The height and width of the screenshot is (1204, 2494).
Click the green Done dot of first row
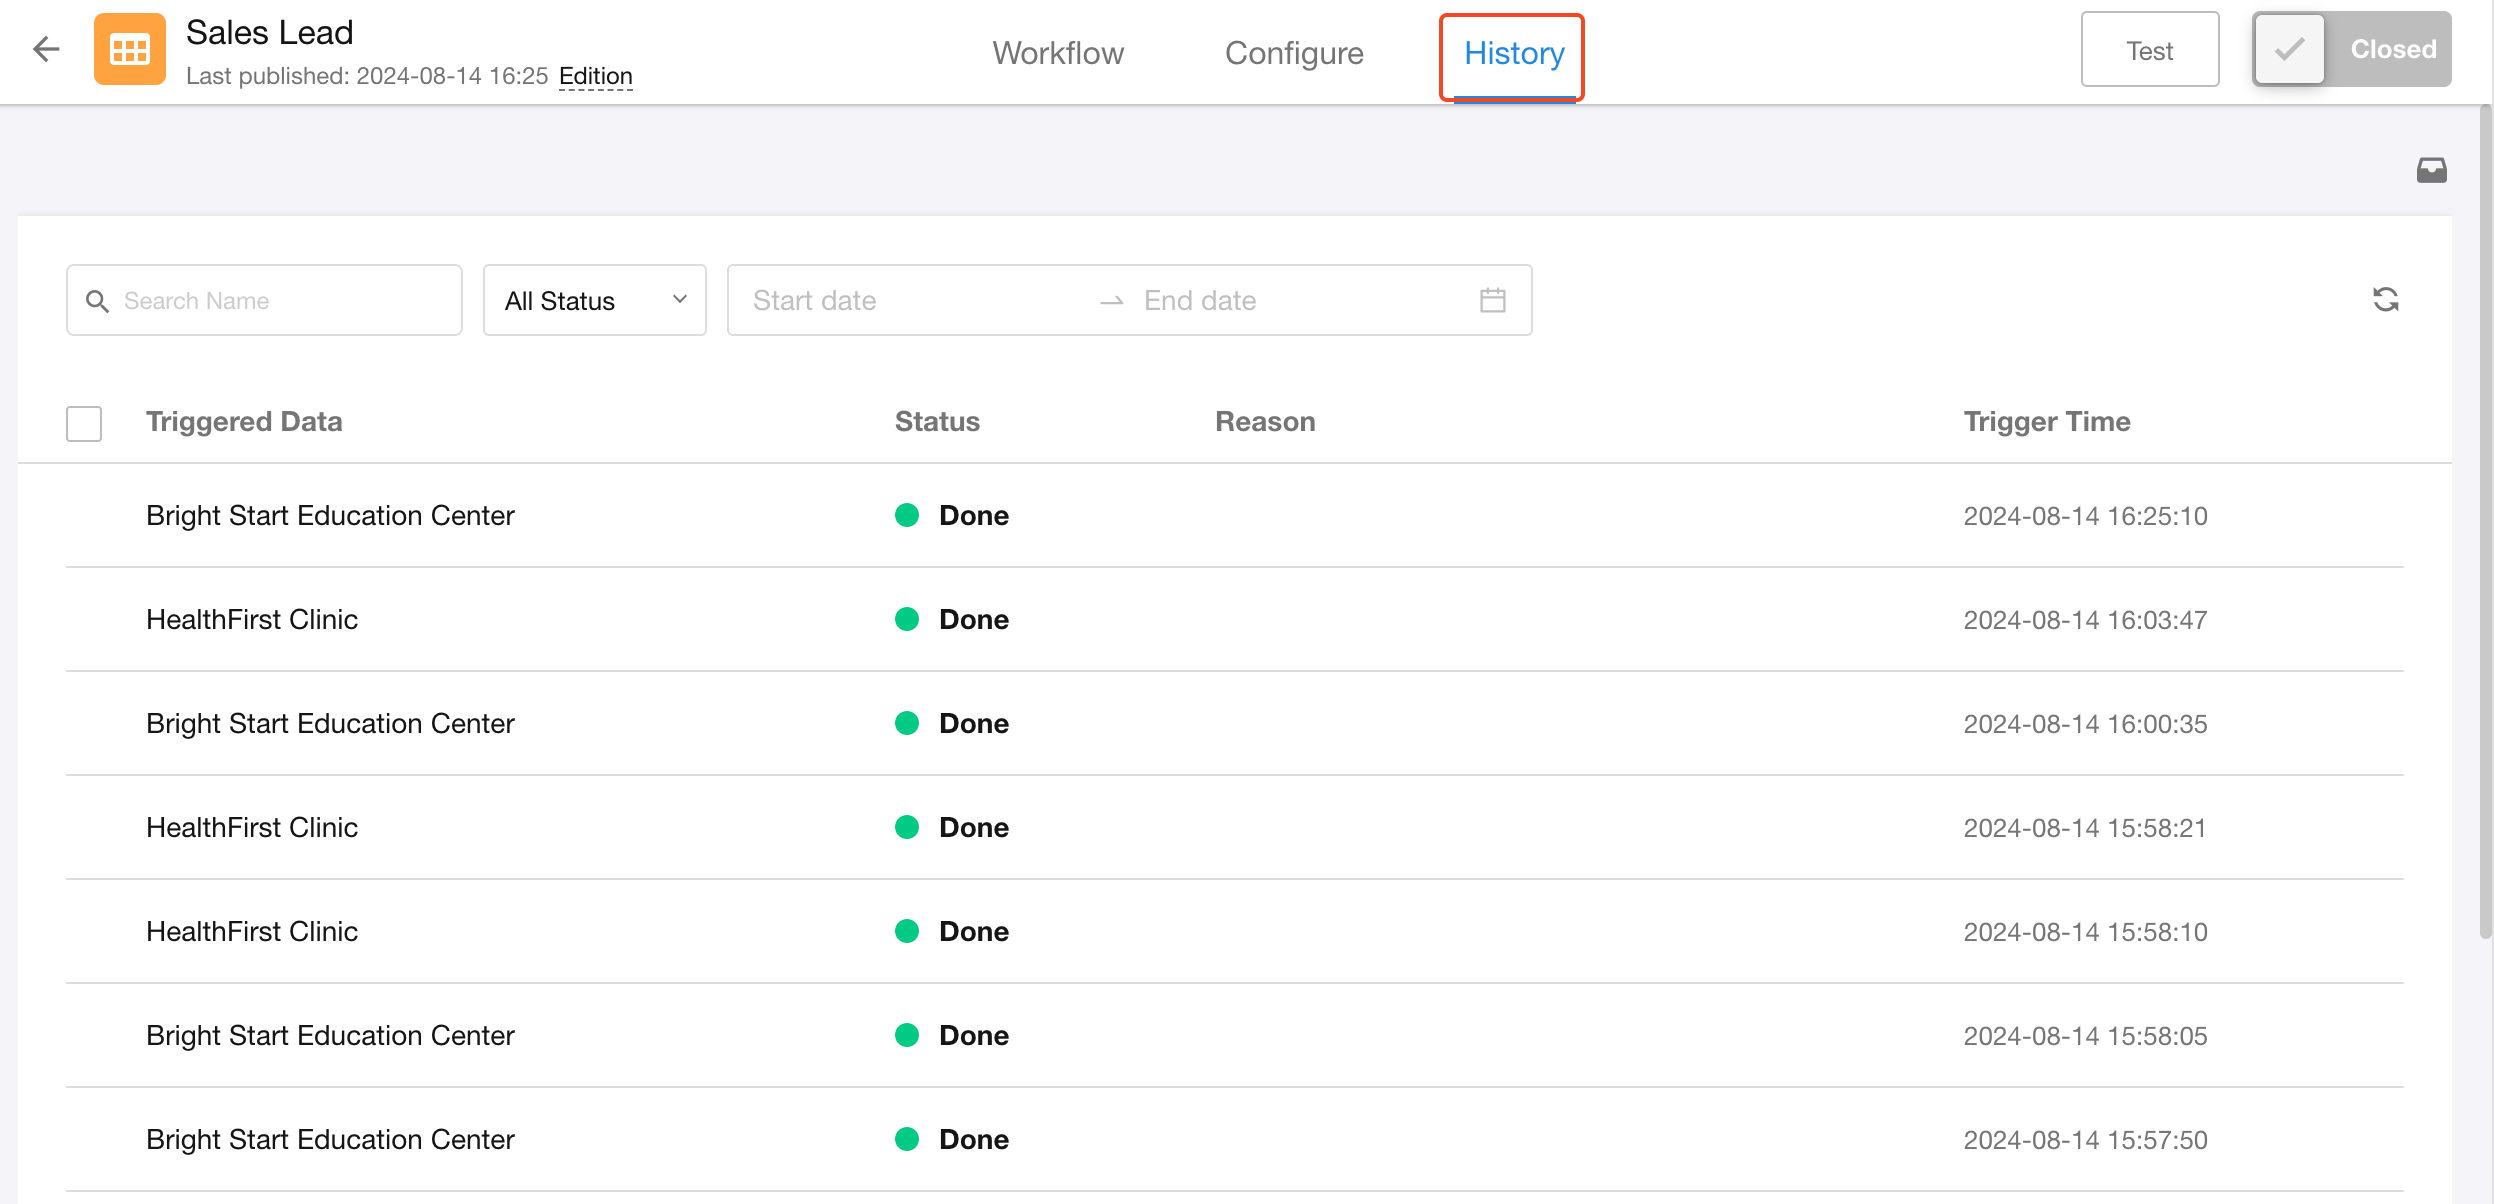coord(907,515)
